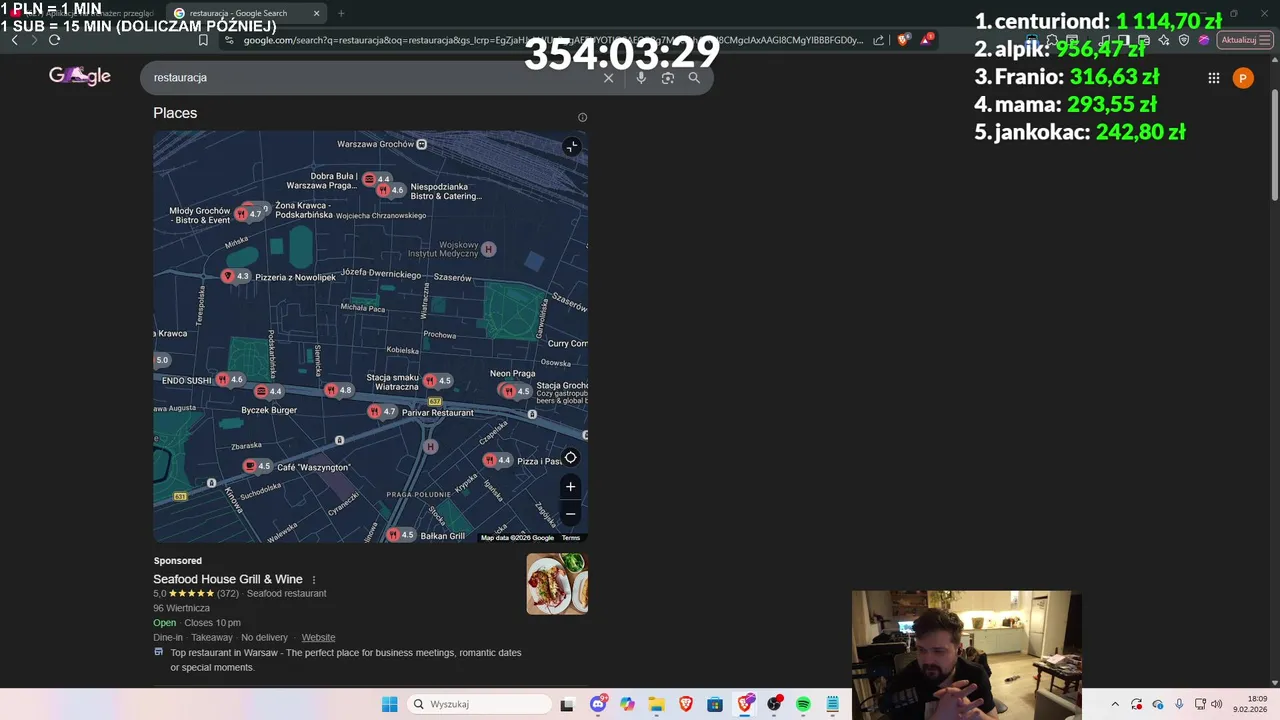Open the volume control in tray
Screen dimensions: 1280x720
pos(1217,704)
